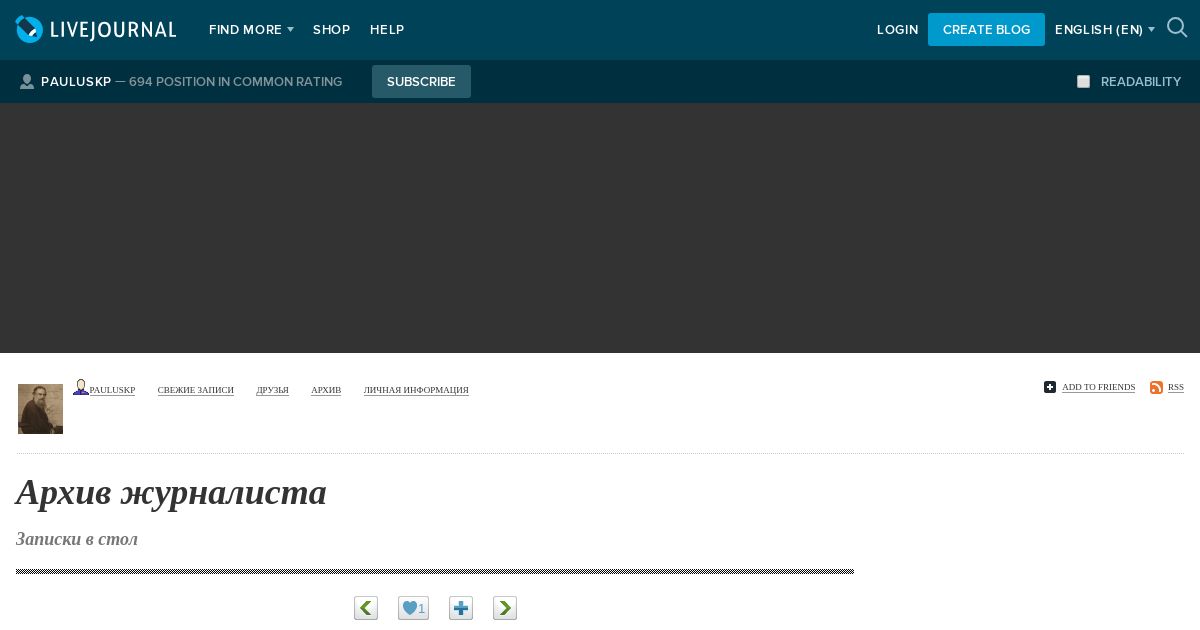
Task: Click the pauluskp link beside avatar
Action: 112,390
